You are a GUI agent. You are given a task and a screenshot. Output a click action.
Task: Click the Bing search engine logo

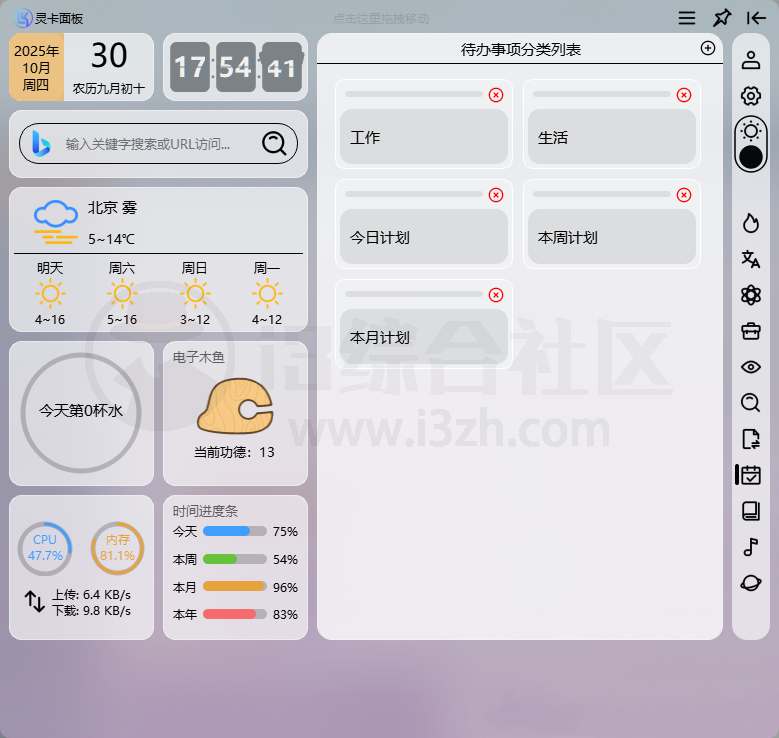click(41, 144)
